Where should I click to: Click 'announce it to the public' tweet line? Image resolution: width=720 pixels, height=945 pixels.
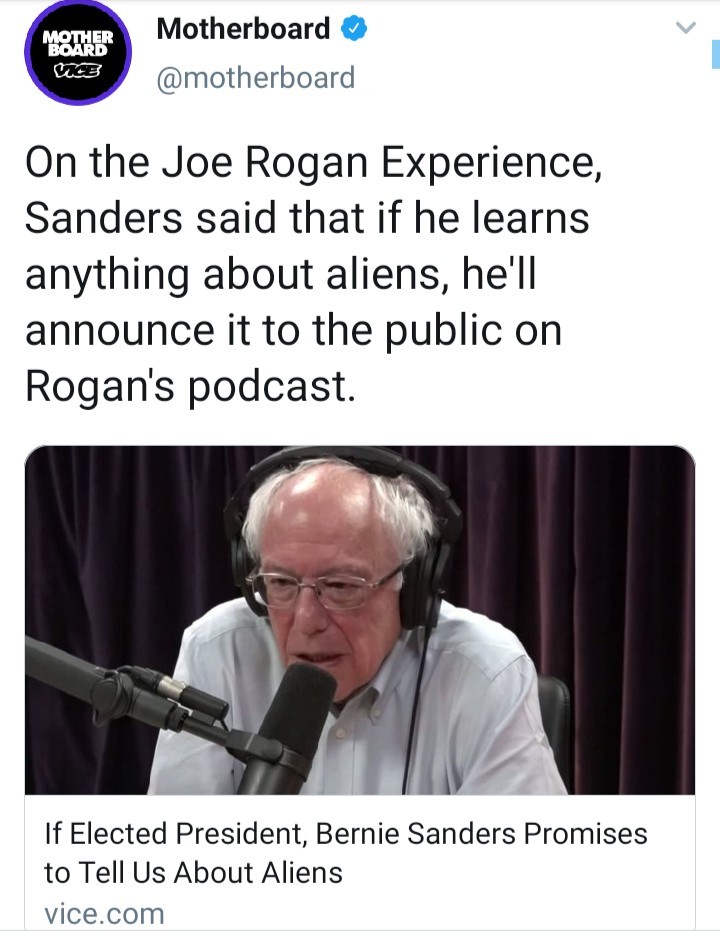(x=293, y=330)
